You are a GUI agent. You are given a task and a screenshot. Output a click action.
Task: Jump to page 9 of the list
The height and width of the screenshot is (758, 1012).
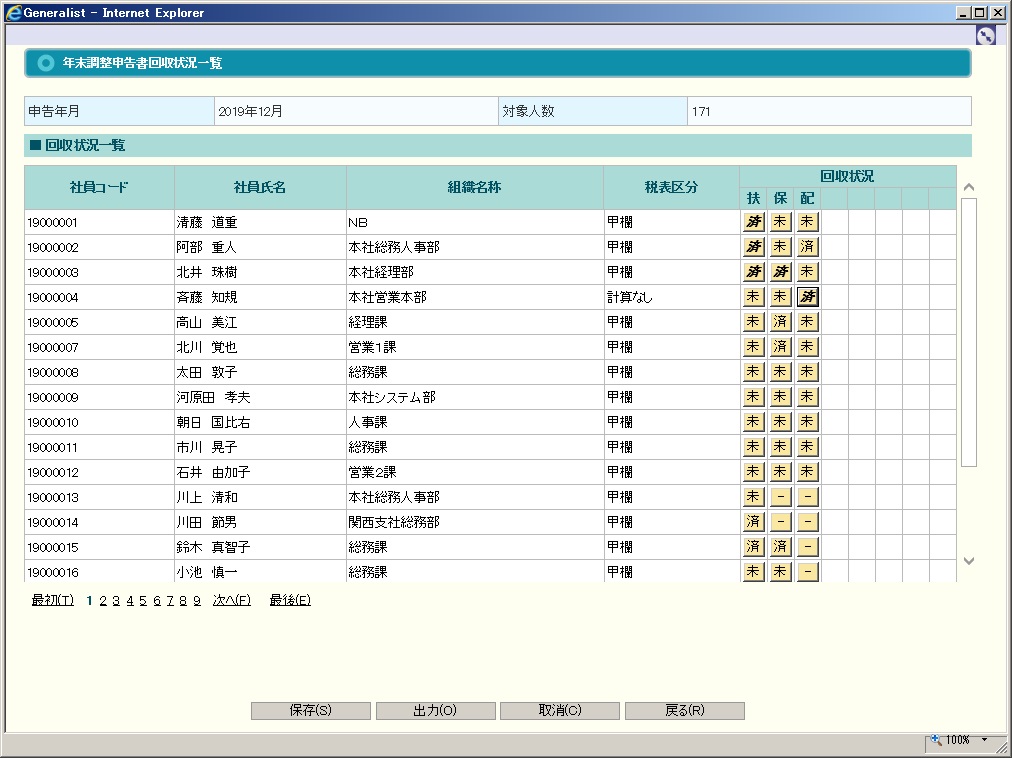pos(197,600)
